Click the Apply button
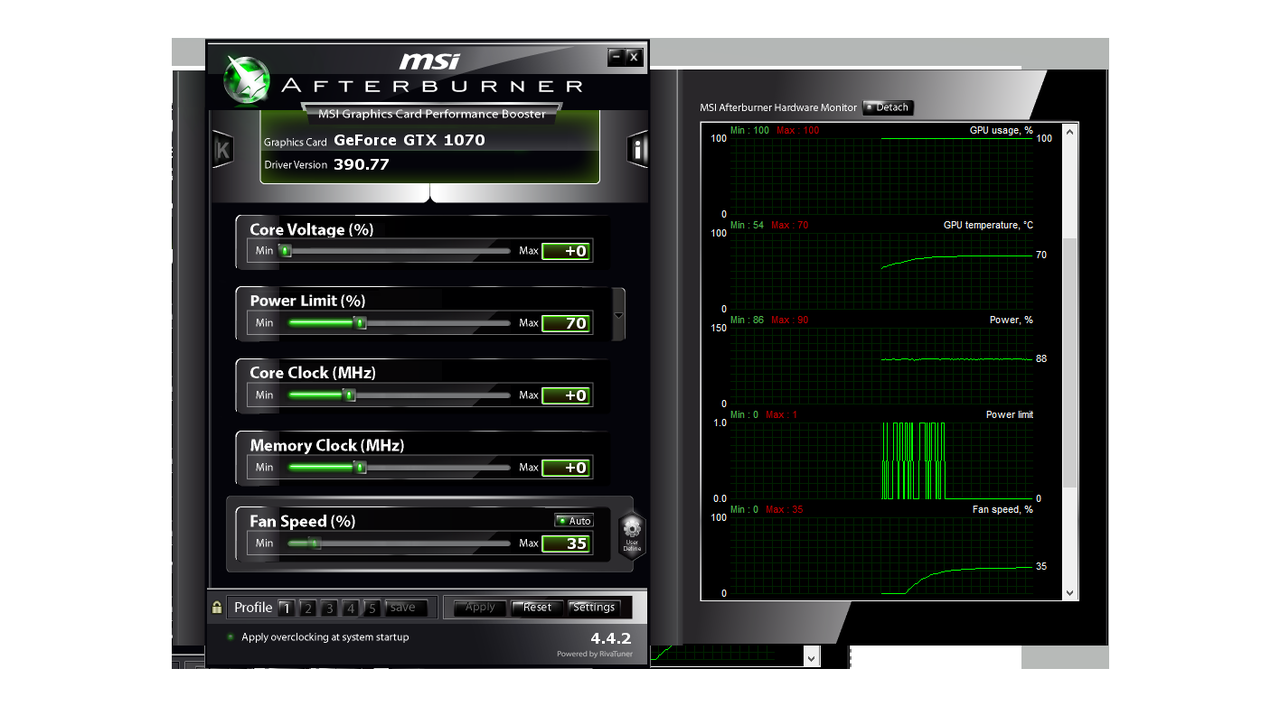Screen dimensions: 1280x706 (x=480, y=607)
